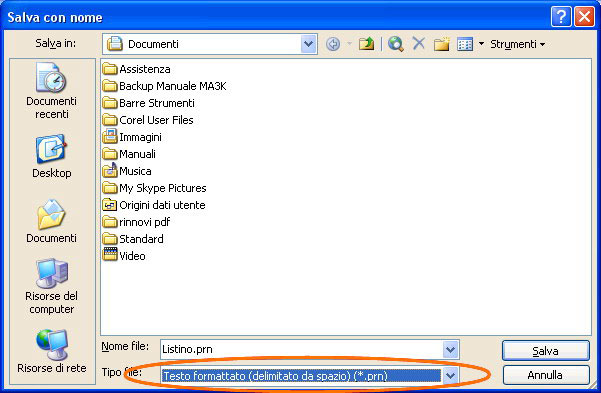Open Risorse del computer in sidebar

(x=51, y=286)
